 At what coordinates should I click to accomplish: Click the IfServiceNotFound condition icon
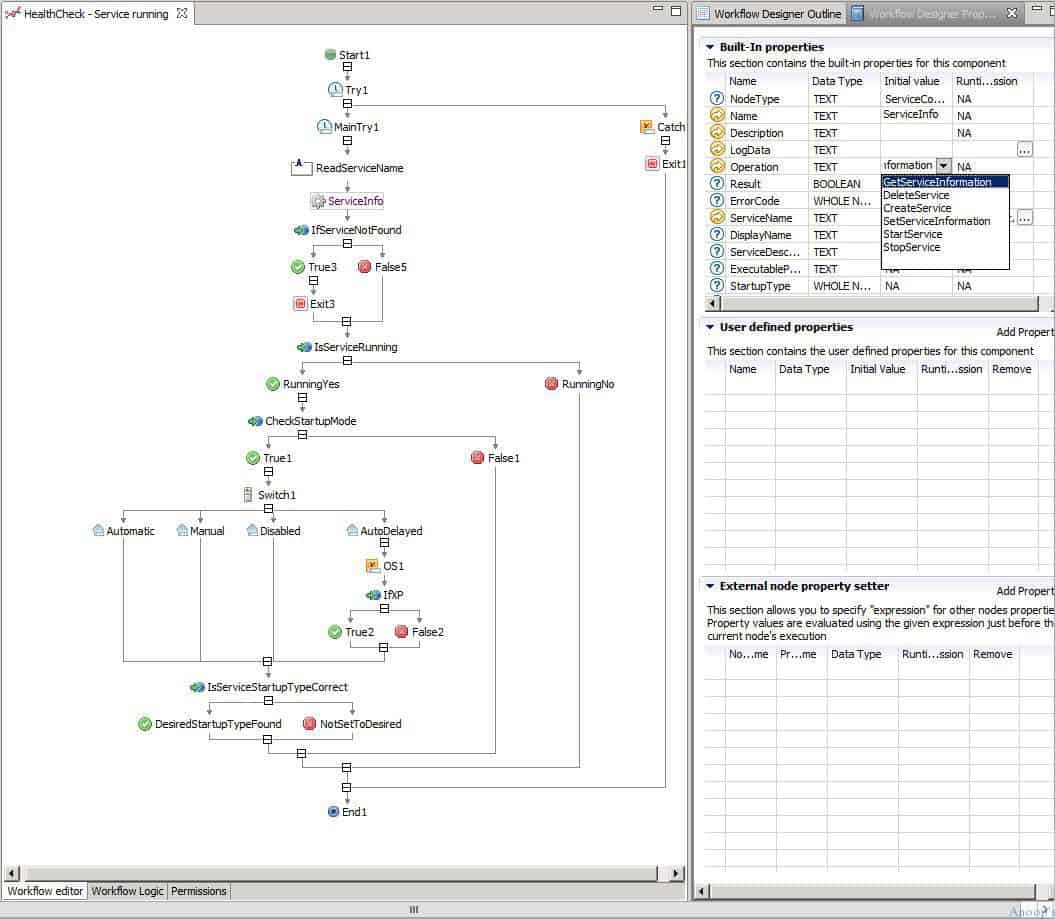301,230
